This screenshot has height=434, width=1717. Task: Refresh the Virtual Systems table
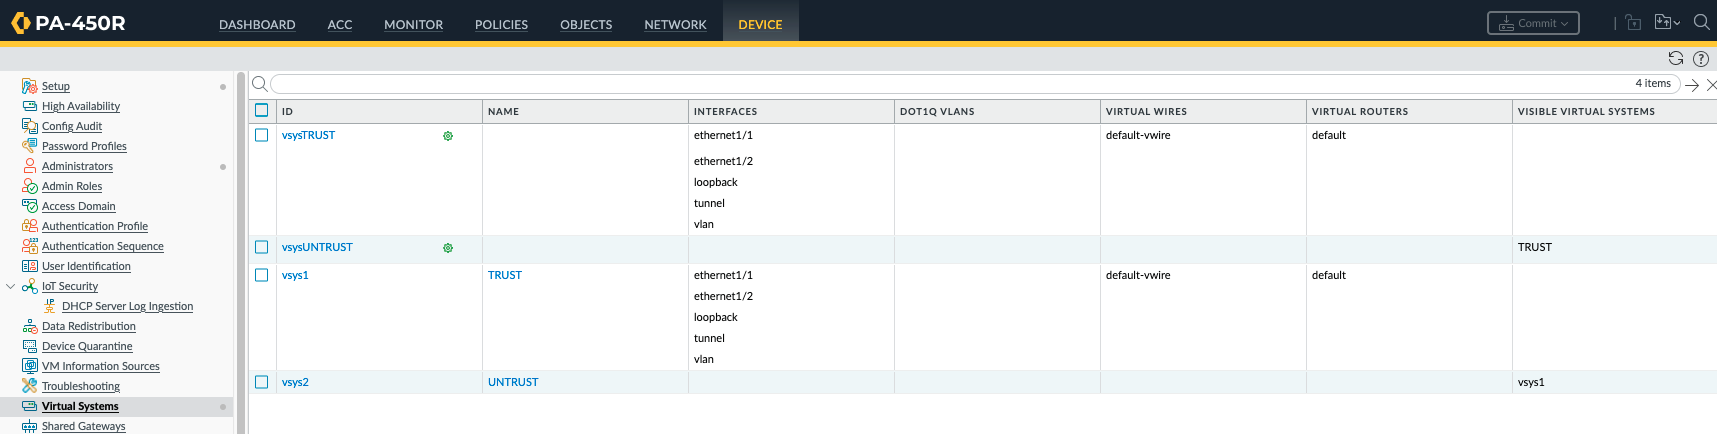(1676, 58)
